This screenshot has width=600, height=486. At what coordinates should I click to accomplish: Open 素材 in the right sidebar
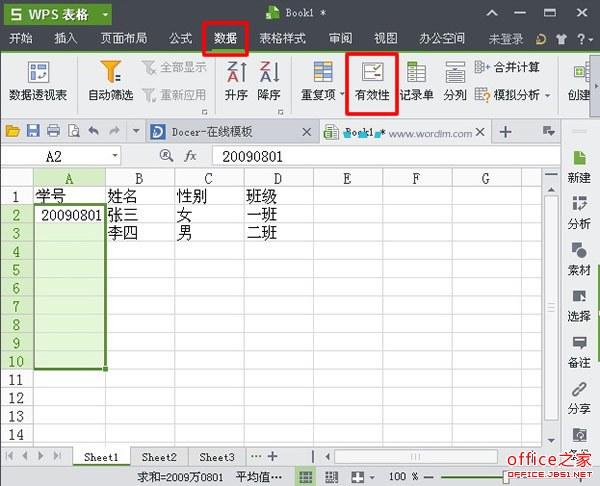pyautogui.click(x=579, y=259)
